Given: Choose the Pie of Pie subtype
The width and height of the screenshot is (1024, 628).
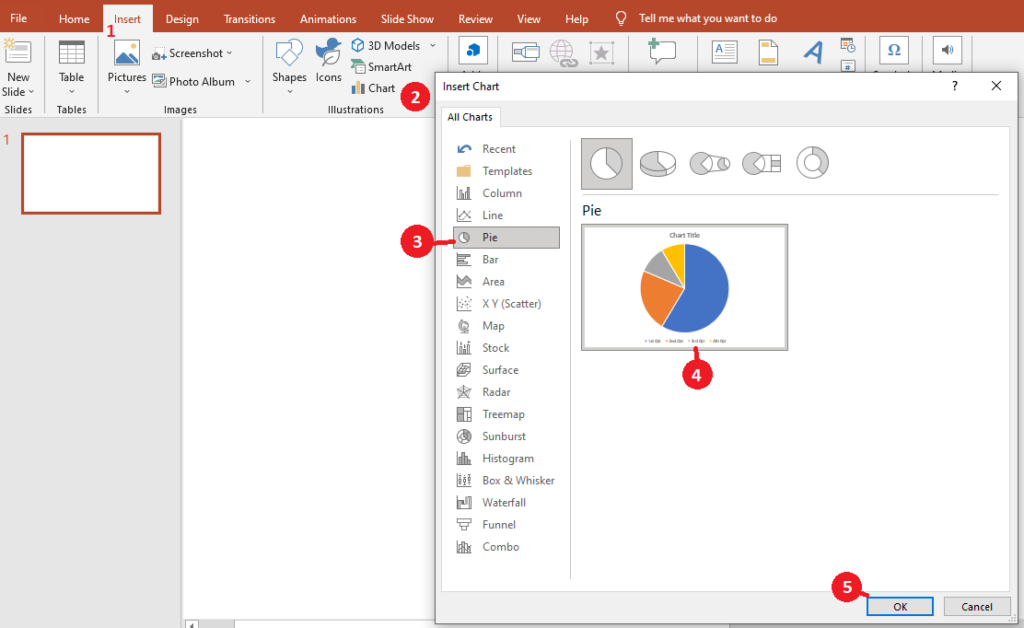Looking at the screenshot, I should coord(709,162).
